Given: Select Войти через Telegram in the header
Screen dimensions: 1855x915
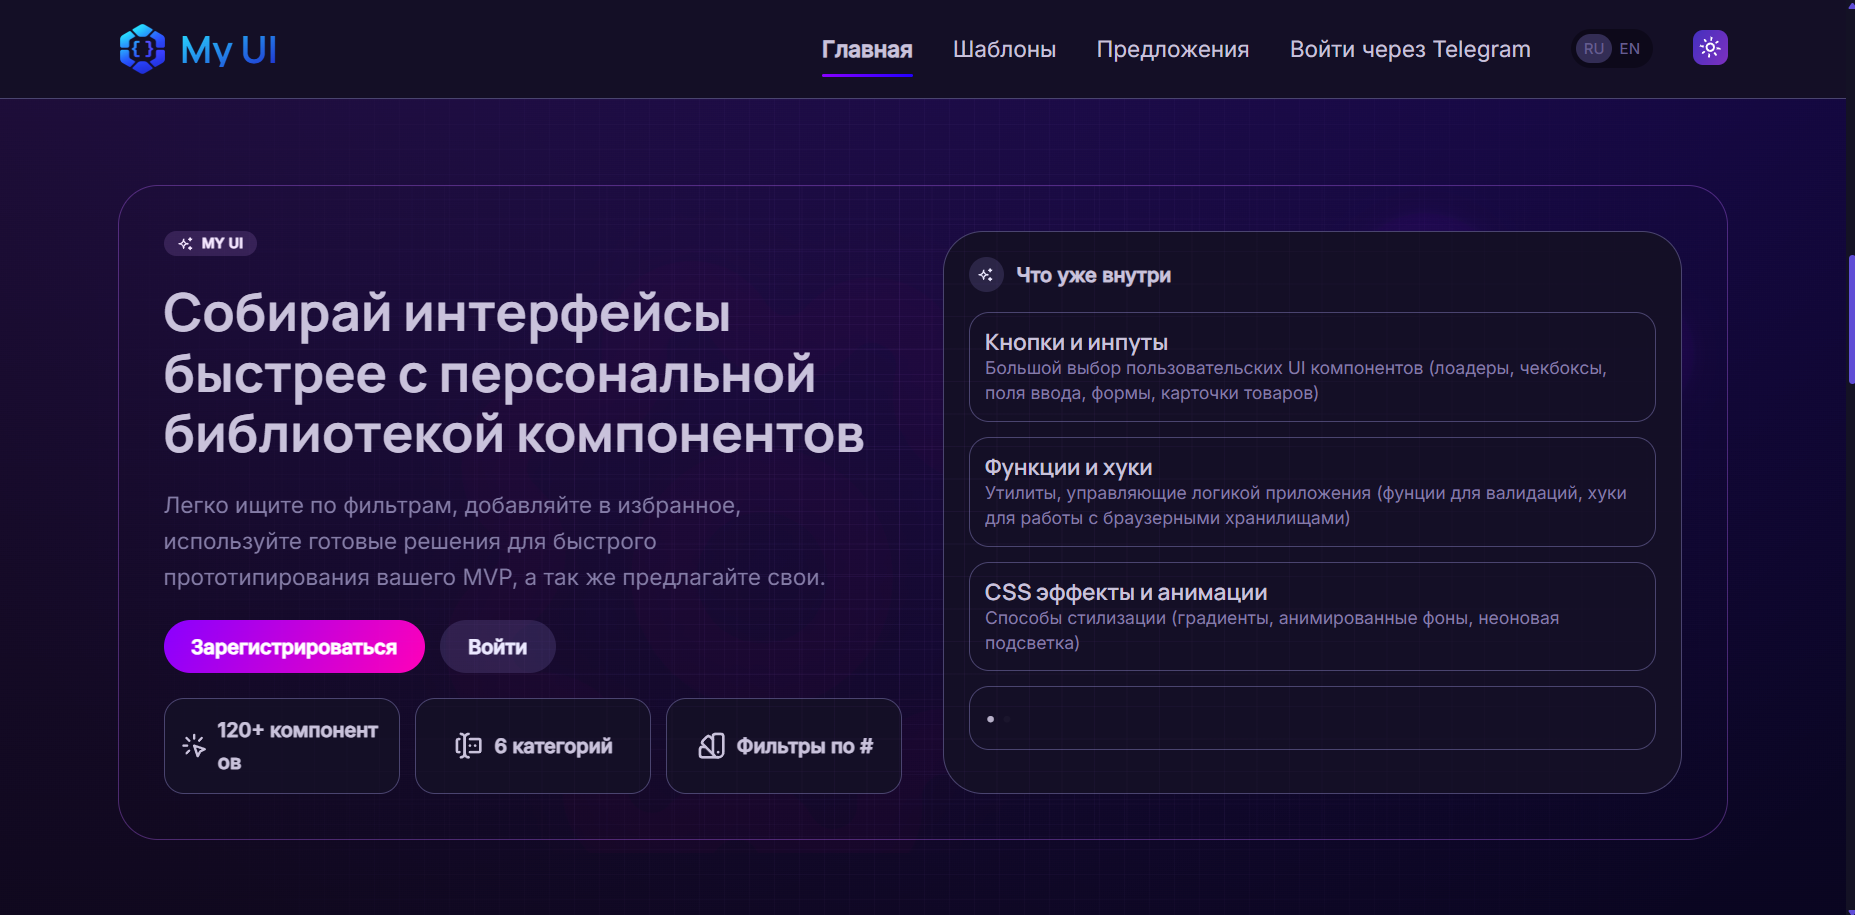Looking at the screenshot, I should 1410,49.
